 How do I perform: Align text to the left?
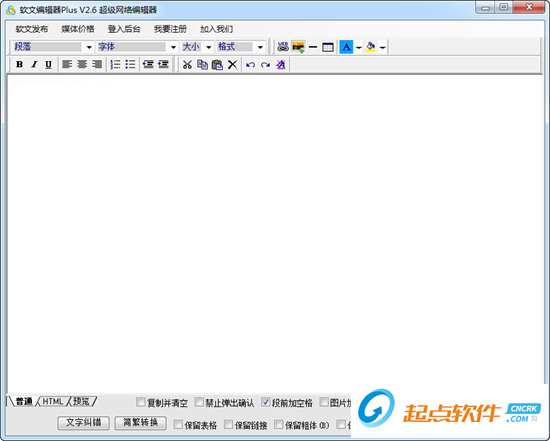(x=67, y=65)
